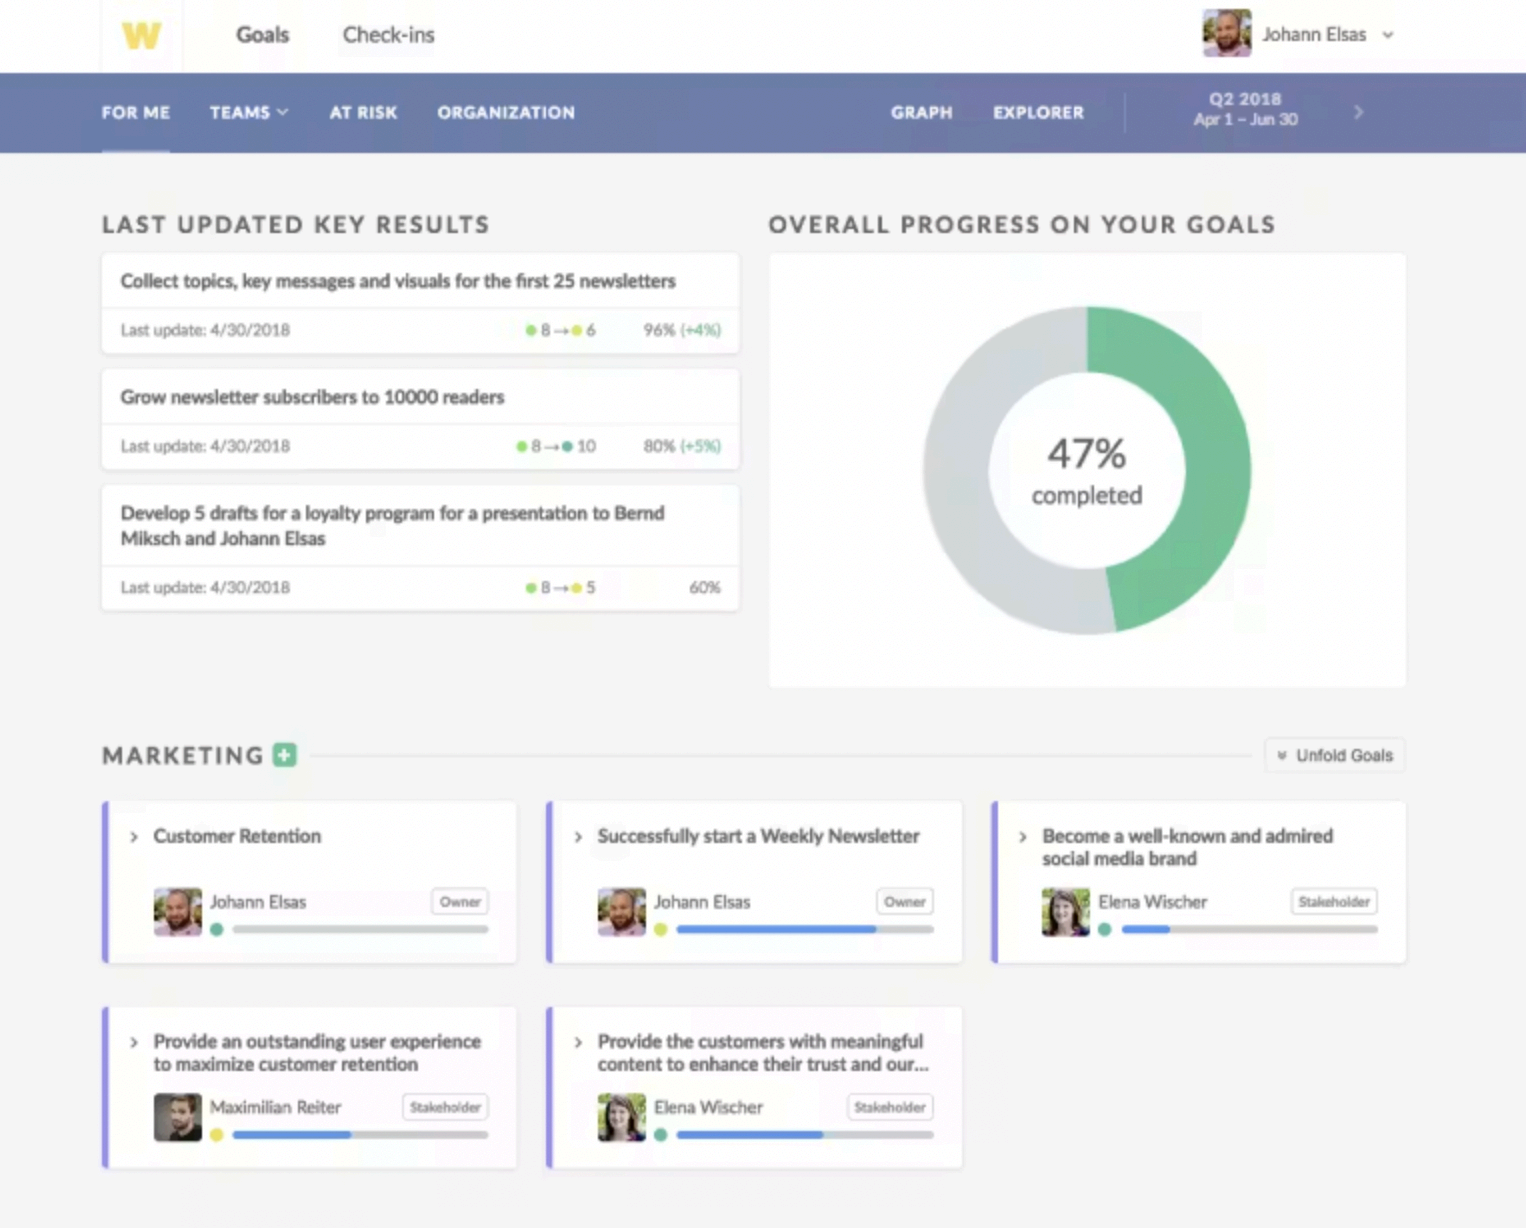
Task: Expand 'Provide the customers with meaningful content' goal
Action: pyautogui.click(x=578, y=1042)
